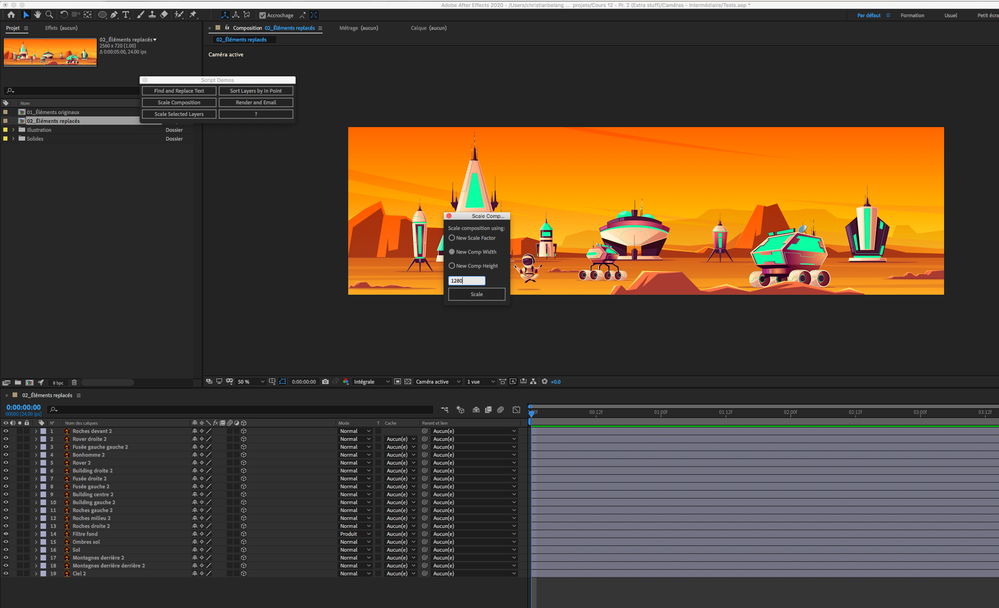Click the width value input field
The image size is (999, 608).
pyautogui.click(x=467, y=281)
